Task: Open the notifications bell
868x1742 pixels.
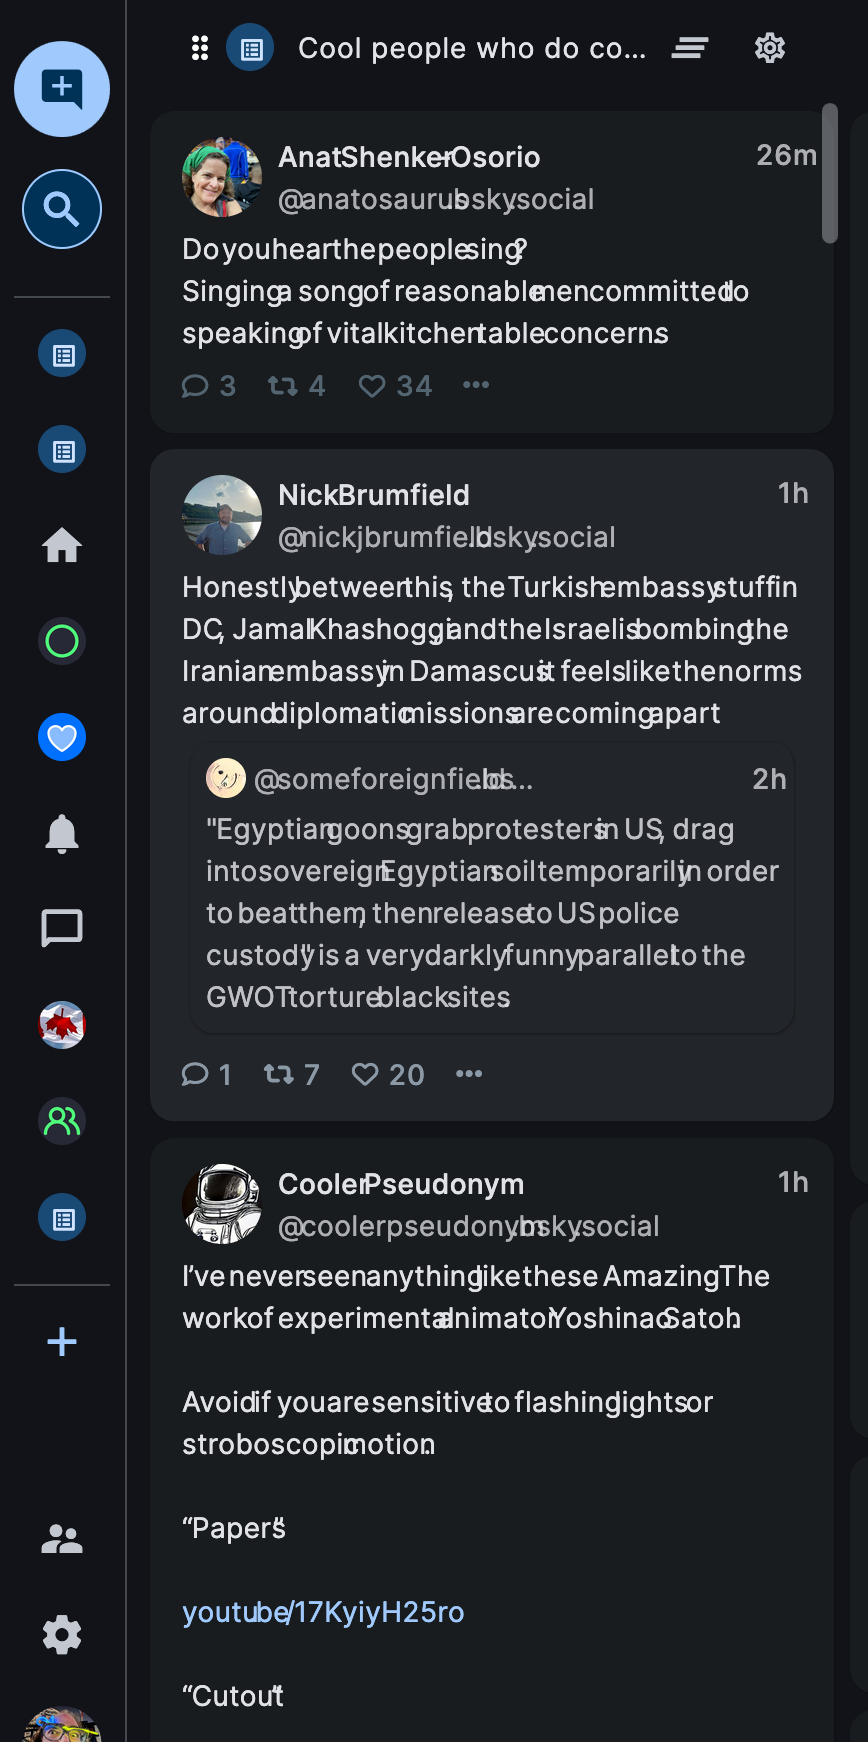Action: 62,833
